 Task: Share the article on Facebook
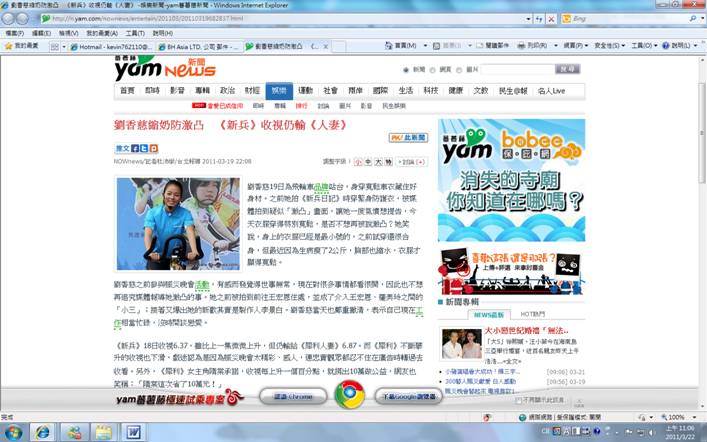(135, 148)
